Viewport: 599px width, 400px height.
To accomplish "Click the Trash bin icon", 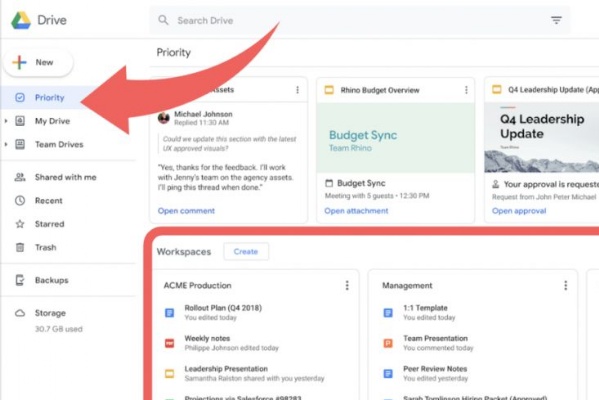I will (x=20, y=248).
